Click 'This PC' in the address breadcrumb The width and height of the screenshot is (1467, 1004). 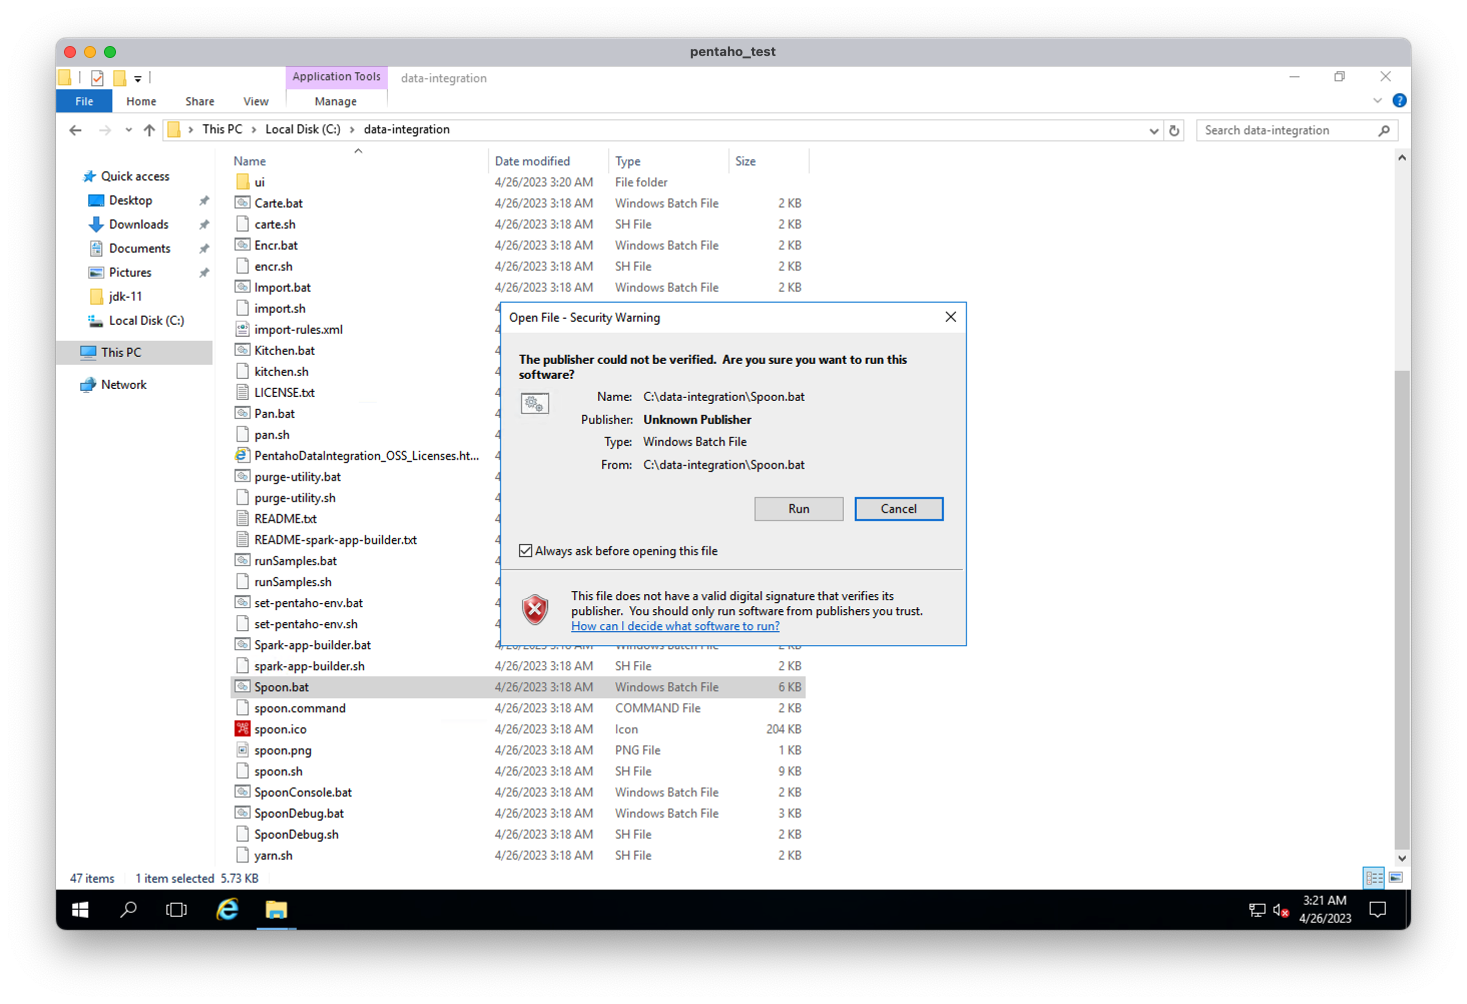pyautogui.click(x=222, y=129)
